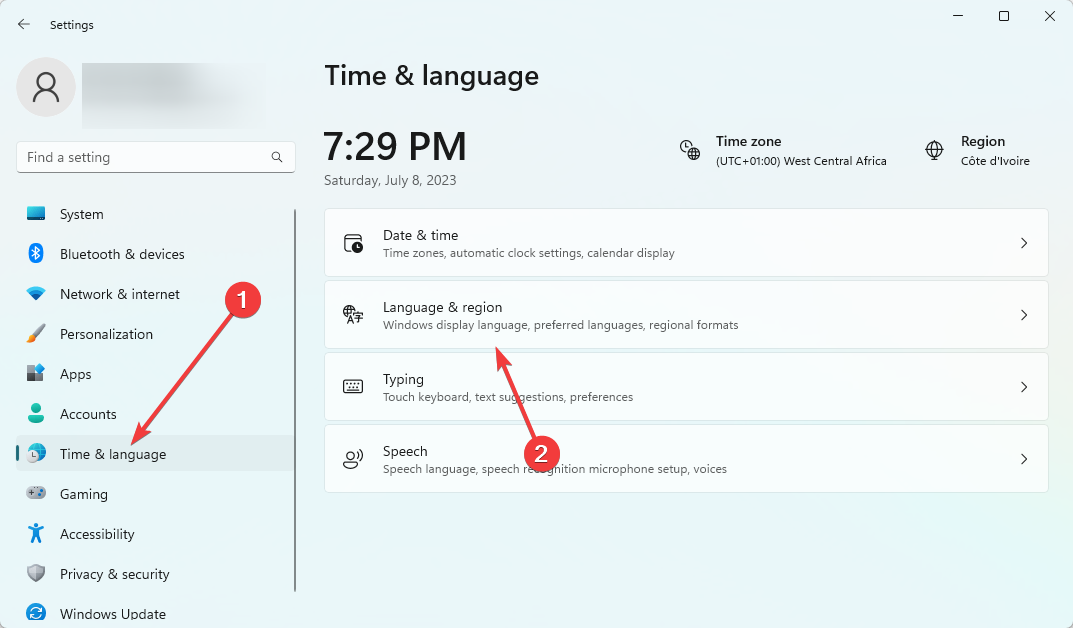Screen dimensions: 1073x628
Task: Click the Personalization paintbrush icon
Action: (x=36, y=334)
